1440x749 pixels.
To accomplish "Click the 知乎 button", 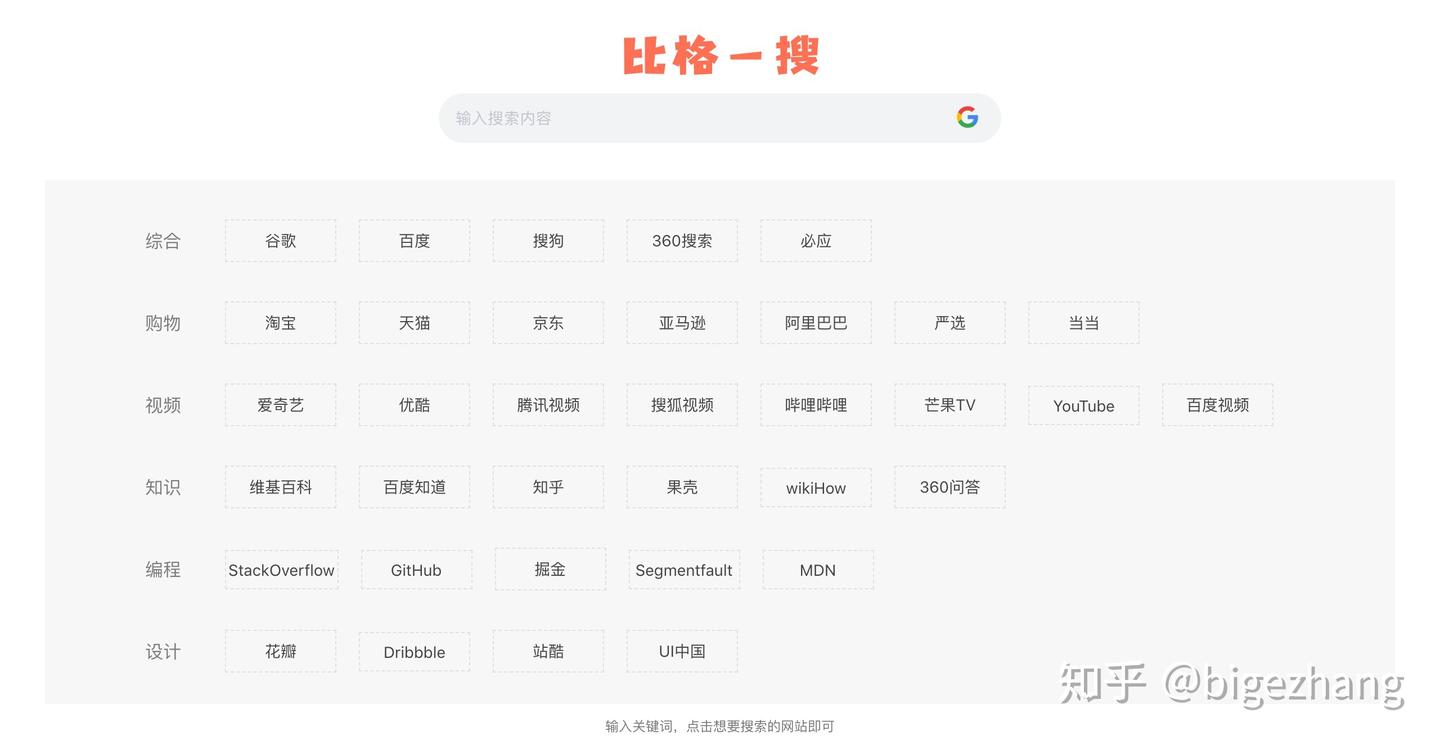I will pyautogui.click(x=548, y=487).
